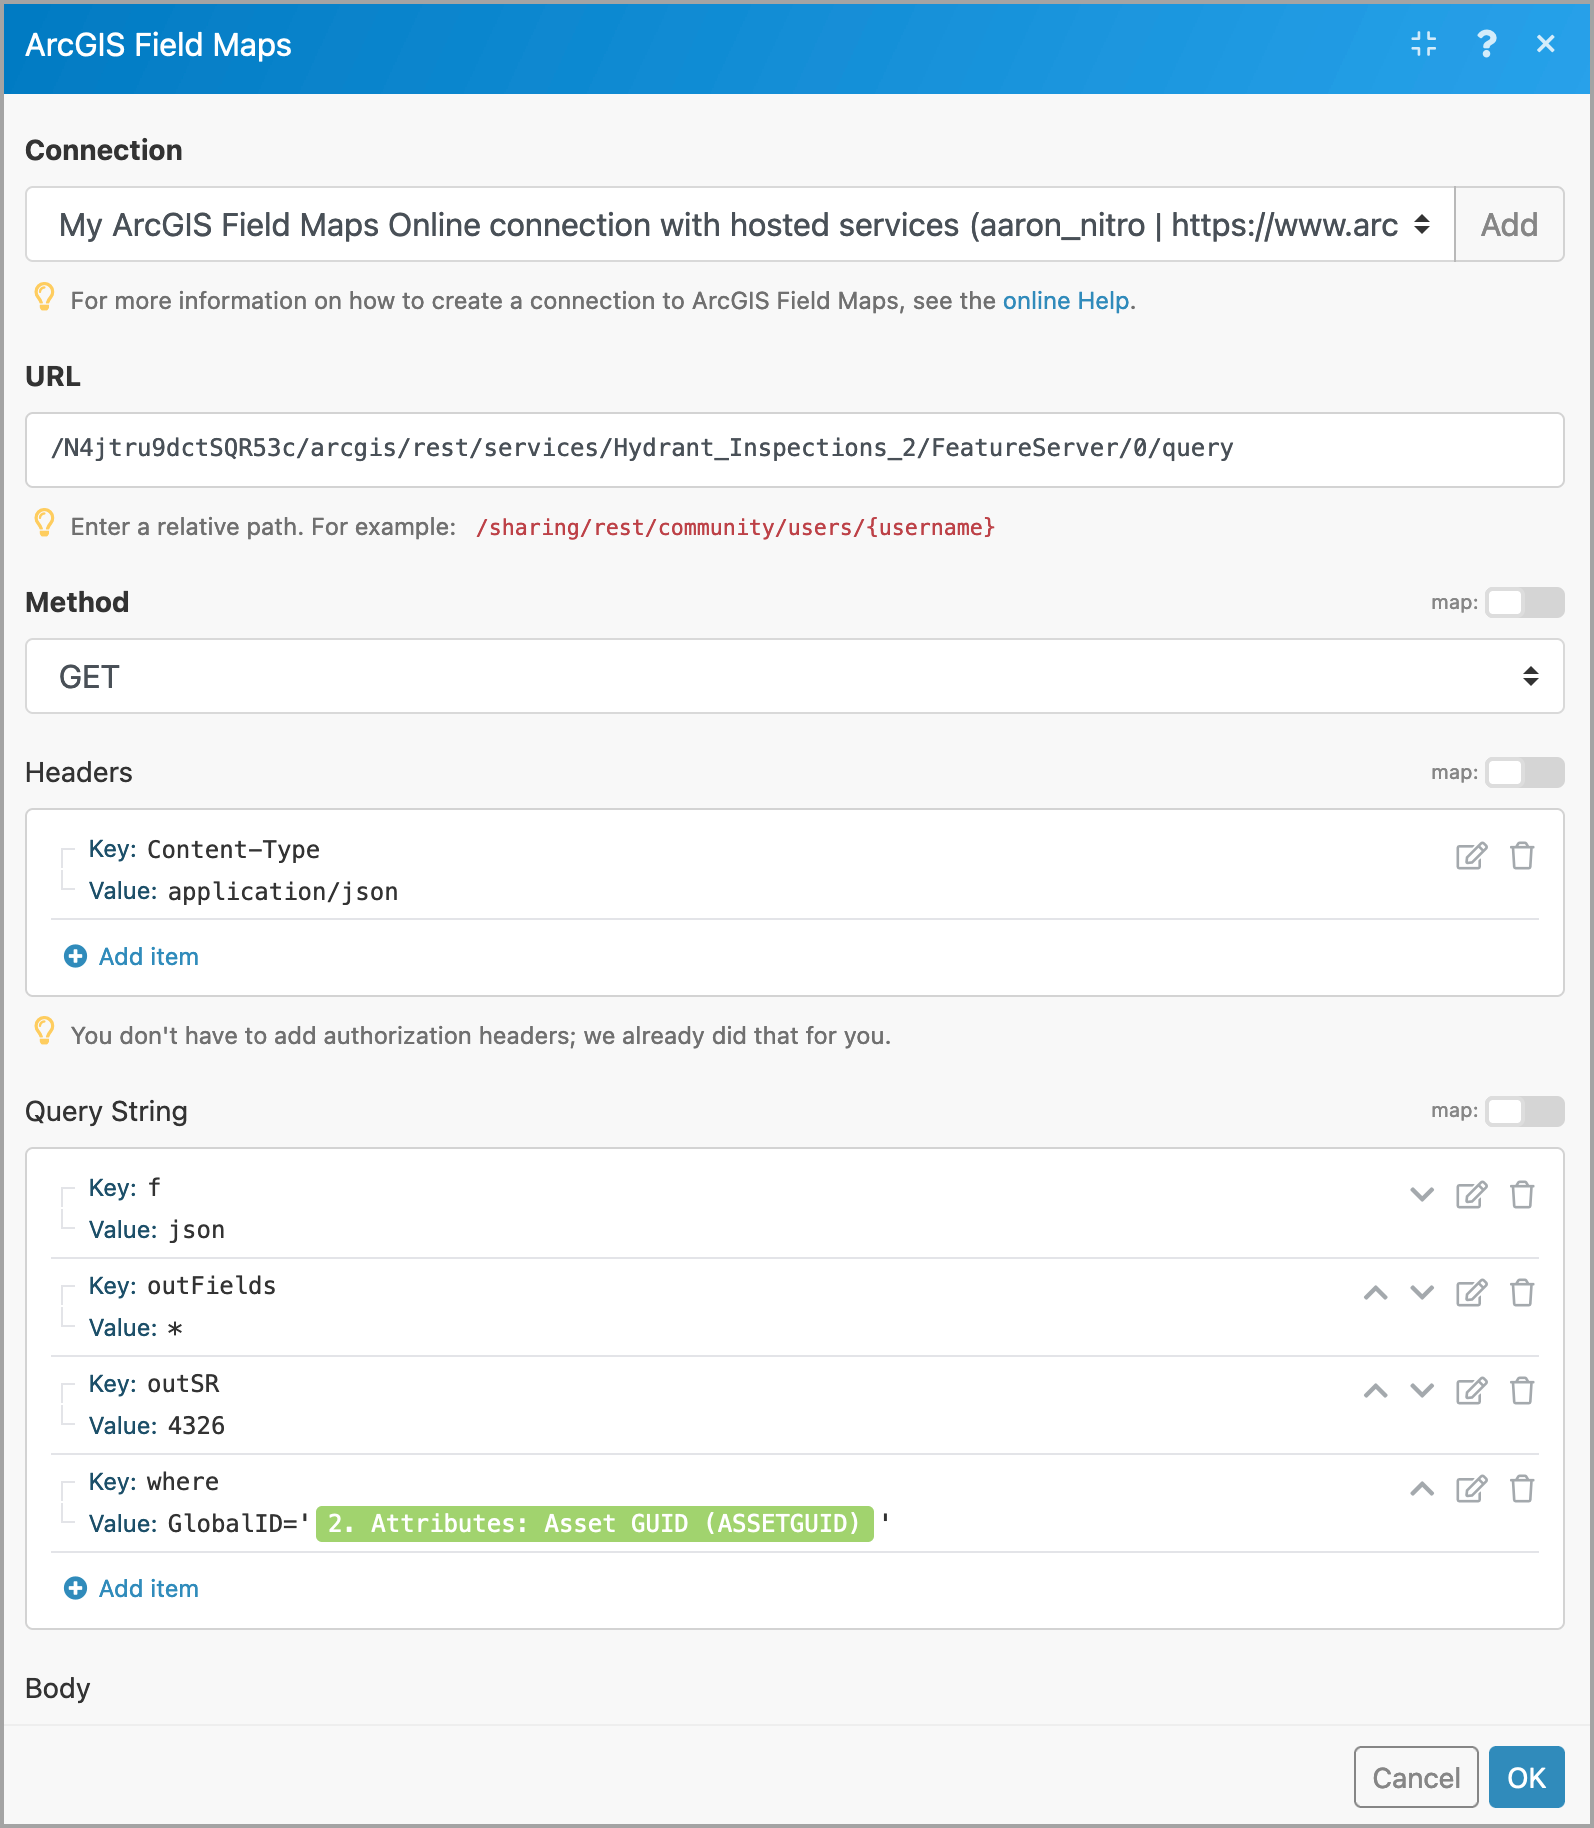
Task: Open the help question mark icon
Action: coord(1486,44)
